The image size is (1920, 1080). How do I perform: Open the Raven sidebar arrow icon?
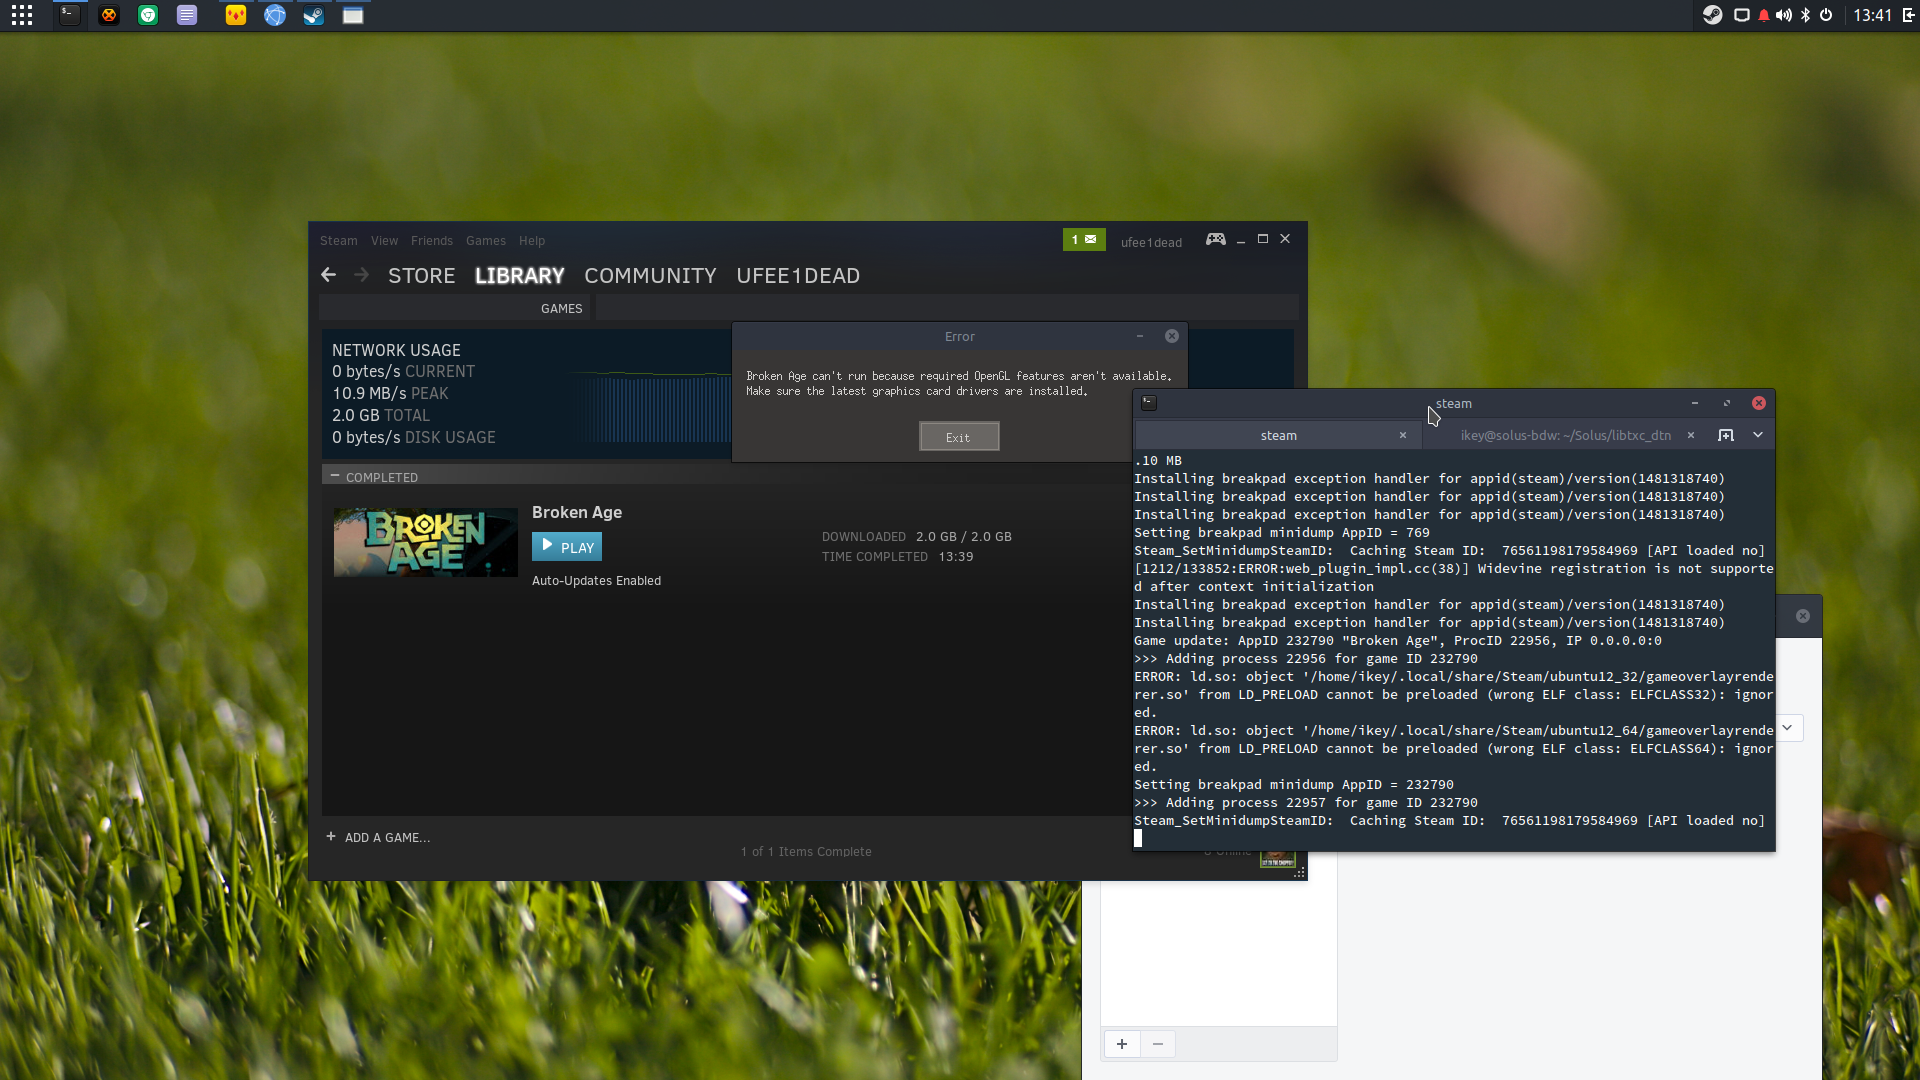coord(1908,15)
